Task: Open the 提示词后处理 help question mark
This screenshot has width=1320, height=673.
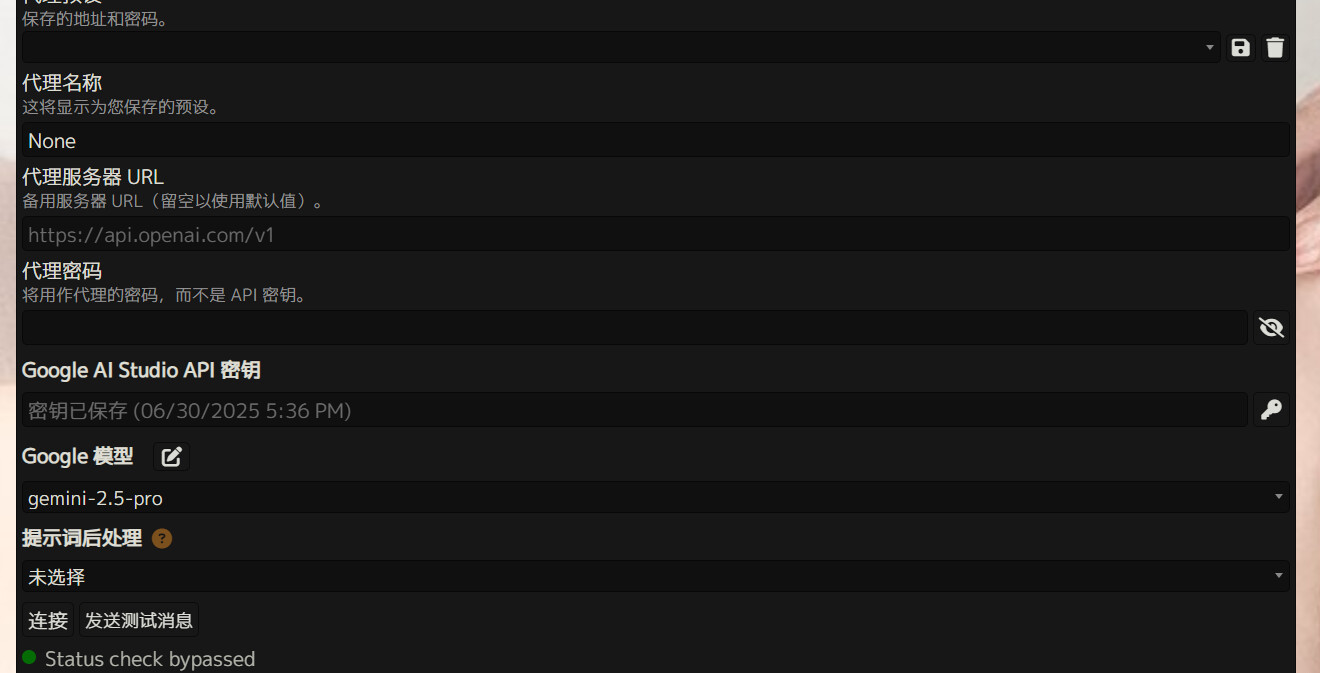Action: coord(162,539)
